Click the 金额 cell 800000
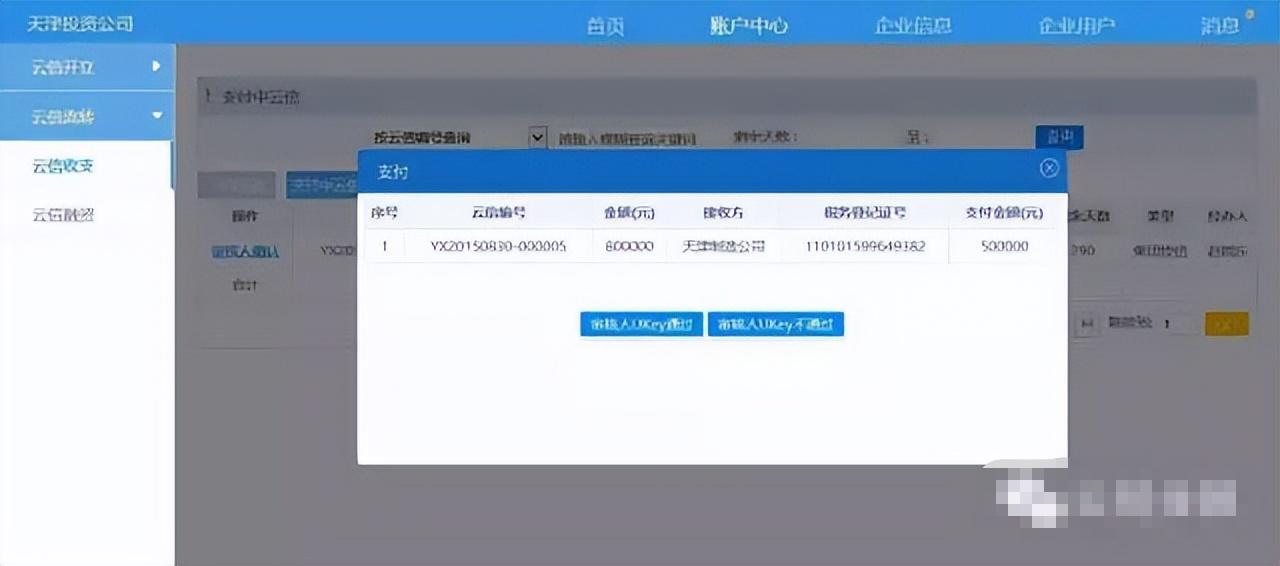The image size is (1280, 566). click(x=630, y=246)
